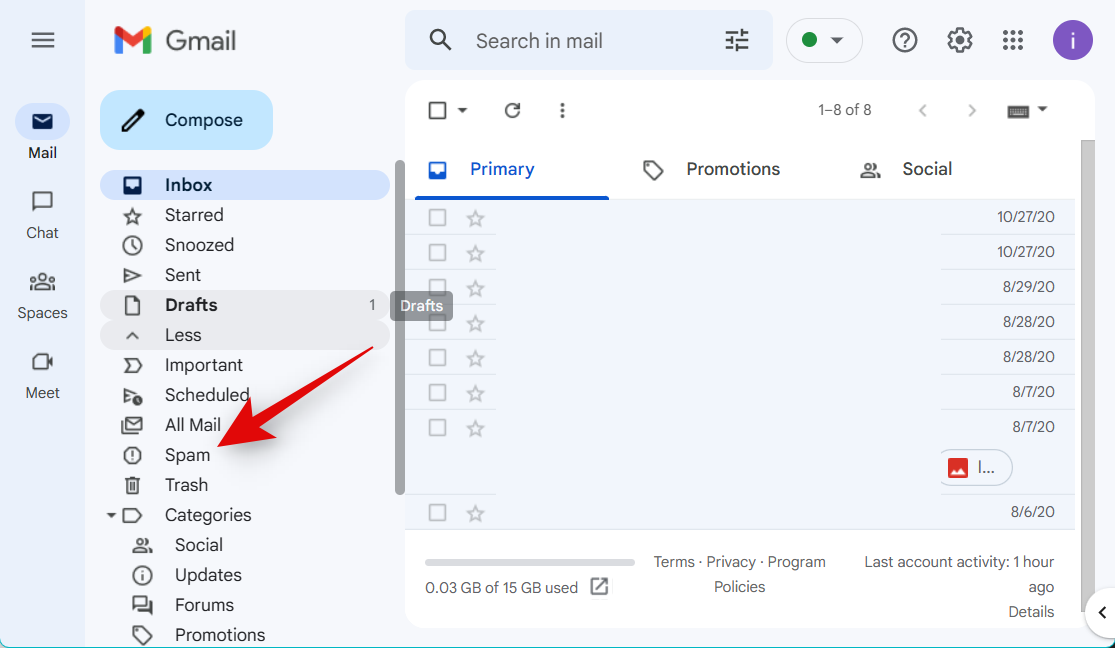
Task: Open the Important label
Action: (245, 365)
